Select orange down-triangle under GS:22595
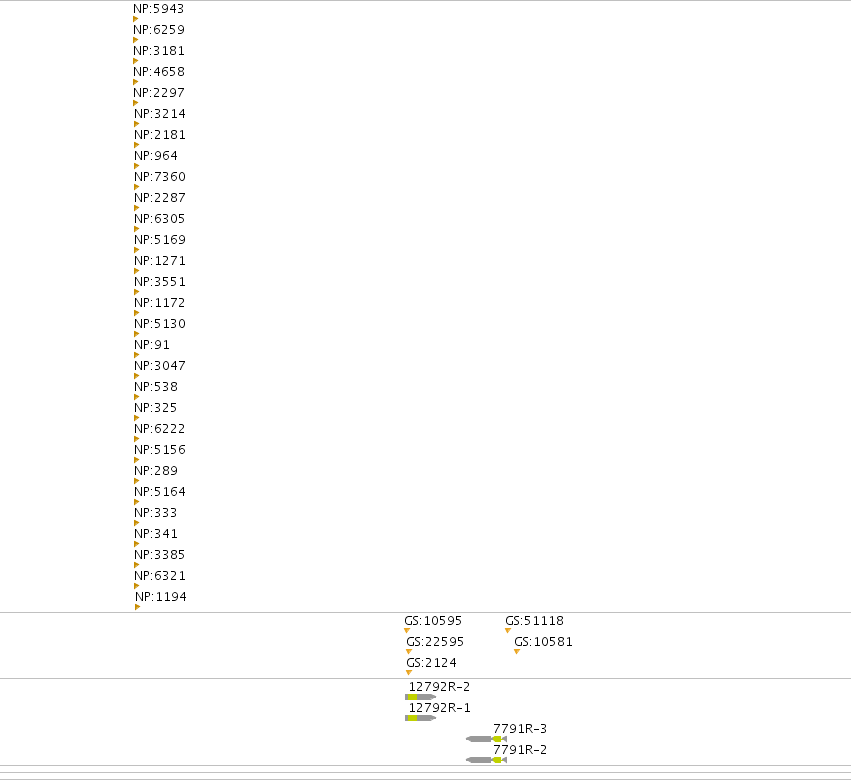The image size is (851, 780). [409, 652]
